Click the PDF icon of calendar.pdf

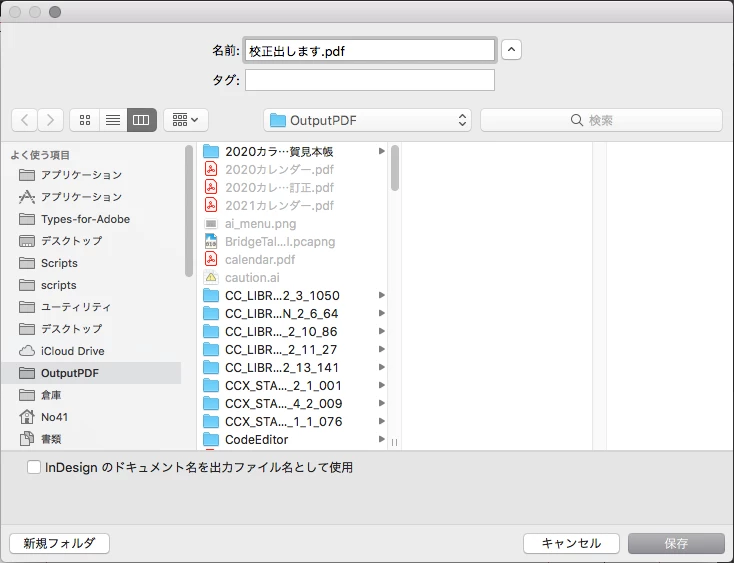(211, 259)
